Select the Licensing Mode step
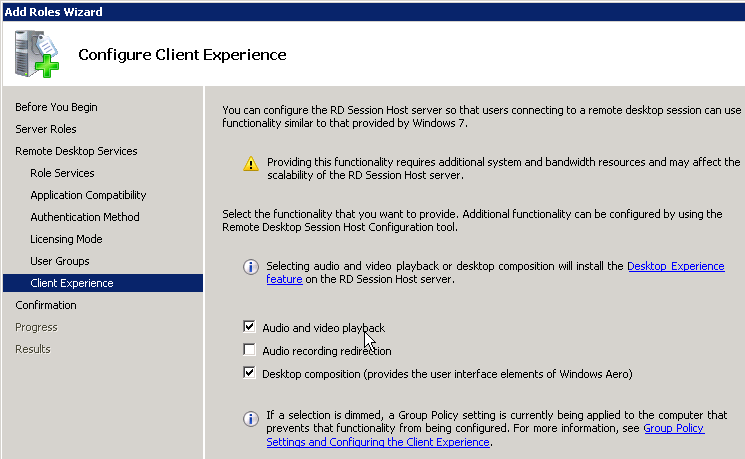745x459 pixels. point(66,239)
